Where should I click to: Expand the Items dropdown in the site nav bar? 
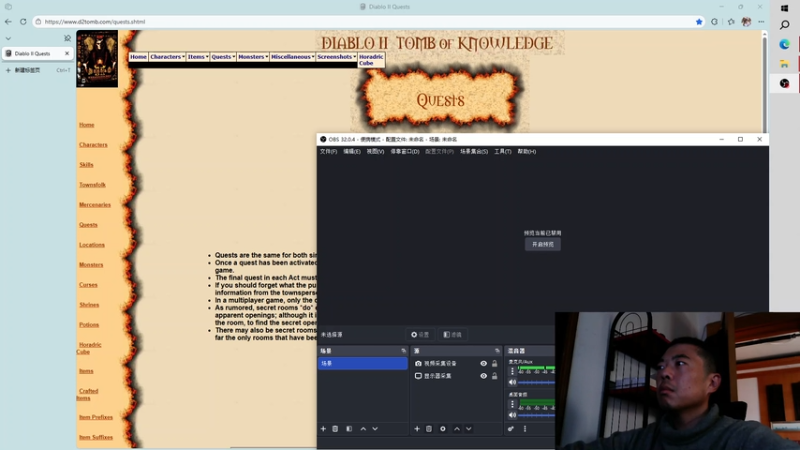pos(197,57)
